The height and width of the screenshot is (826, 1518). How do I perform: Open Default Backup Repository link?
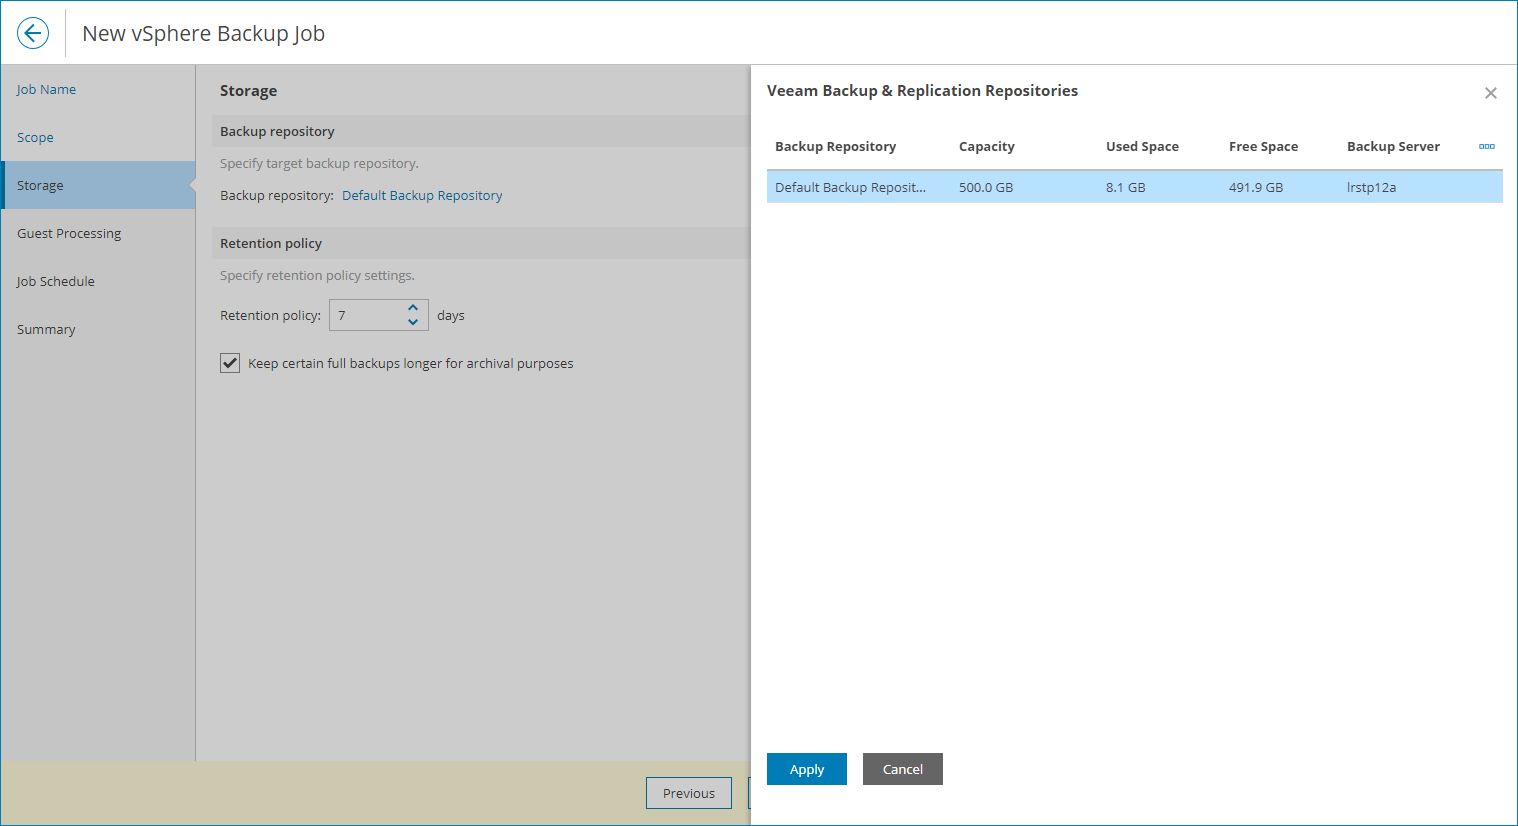(422, 195)
